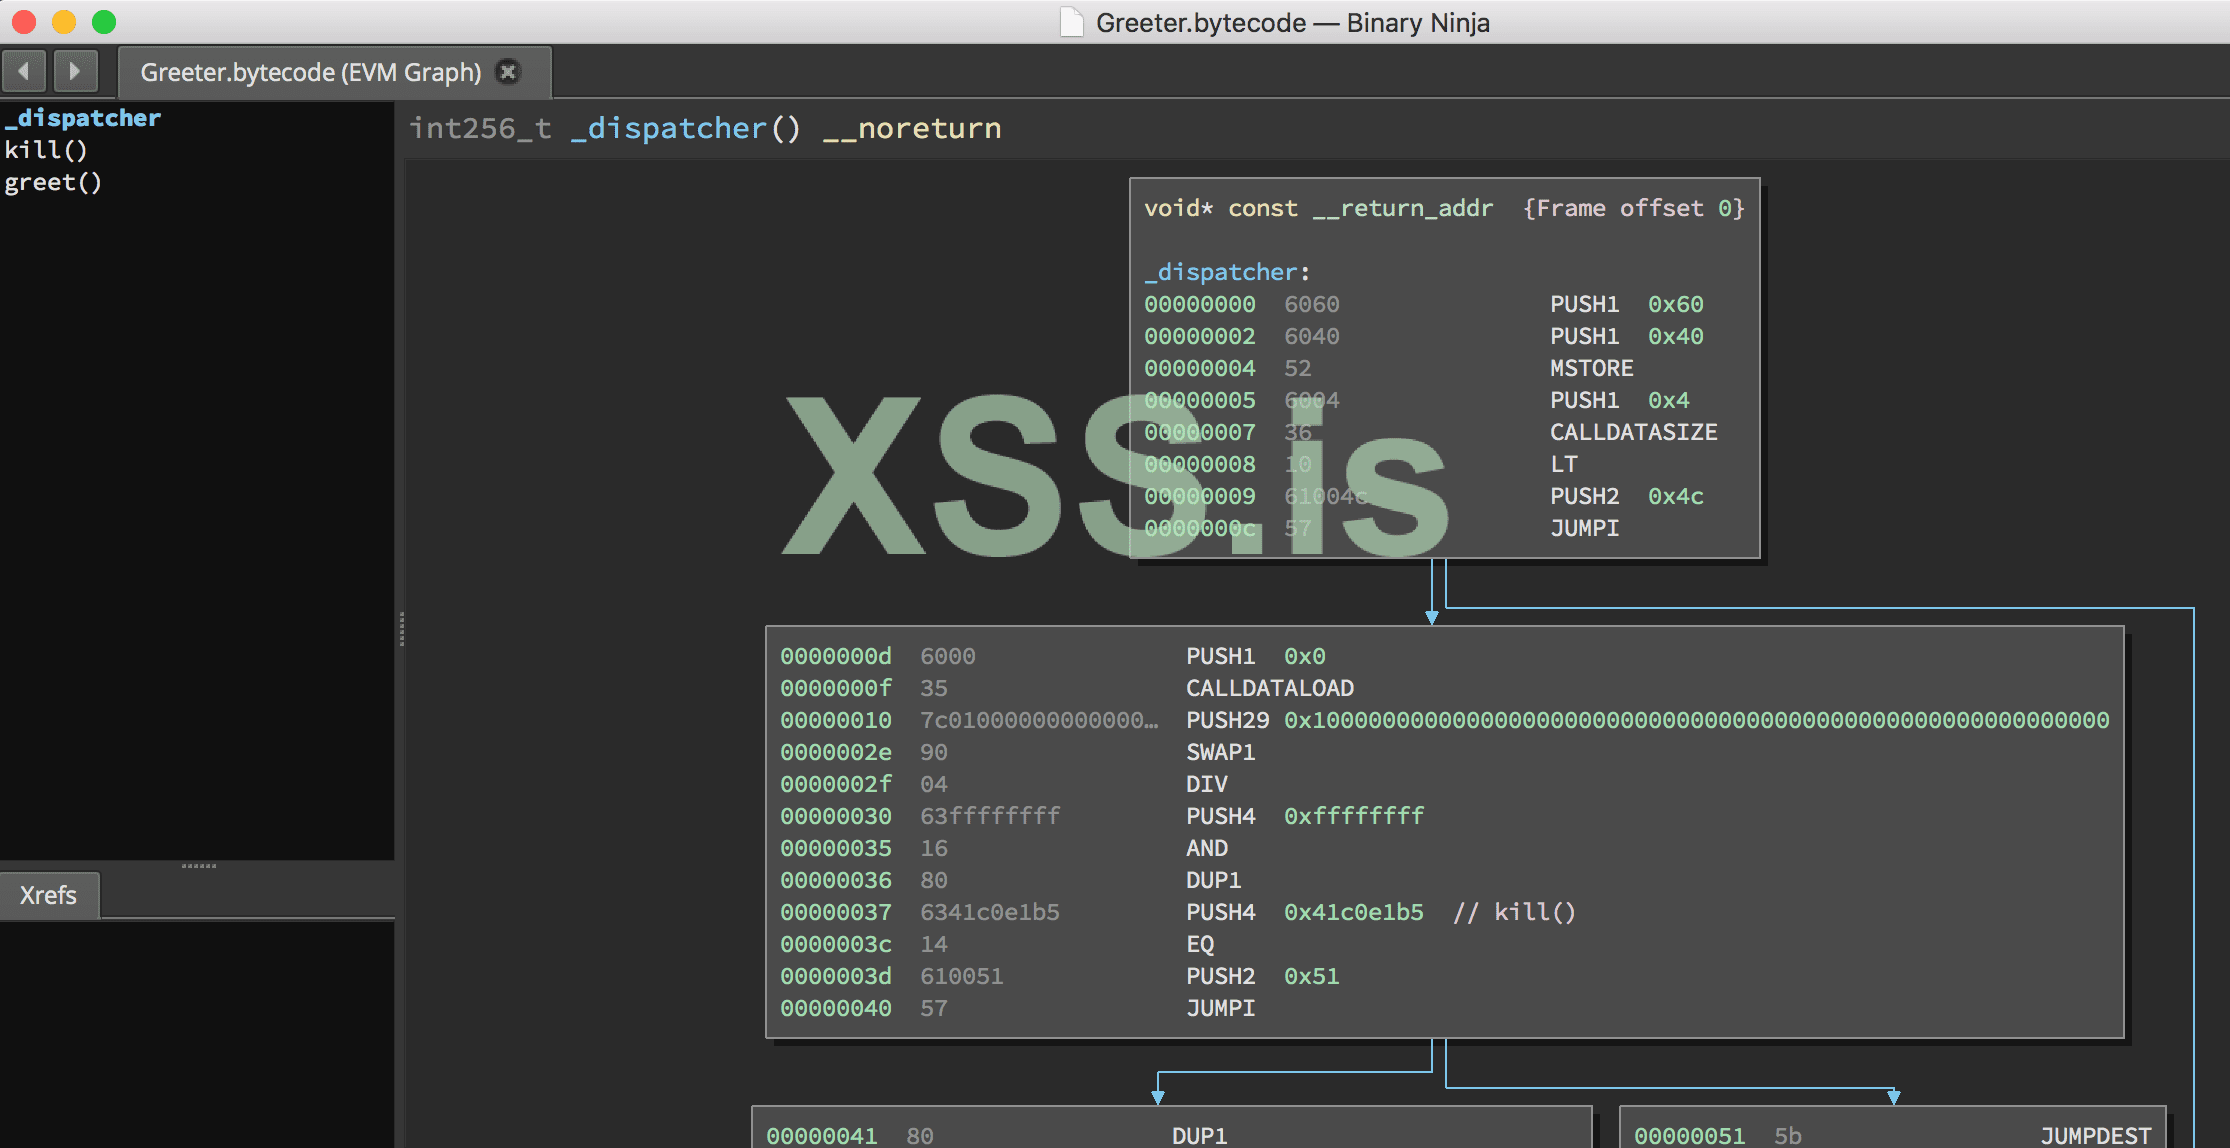Click the 0x4c jump target operand
The width and height of the screenshot is (2230, 1148).
tap(1675, 496)
